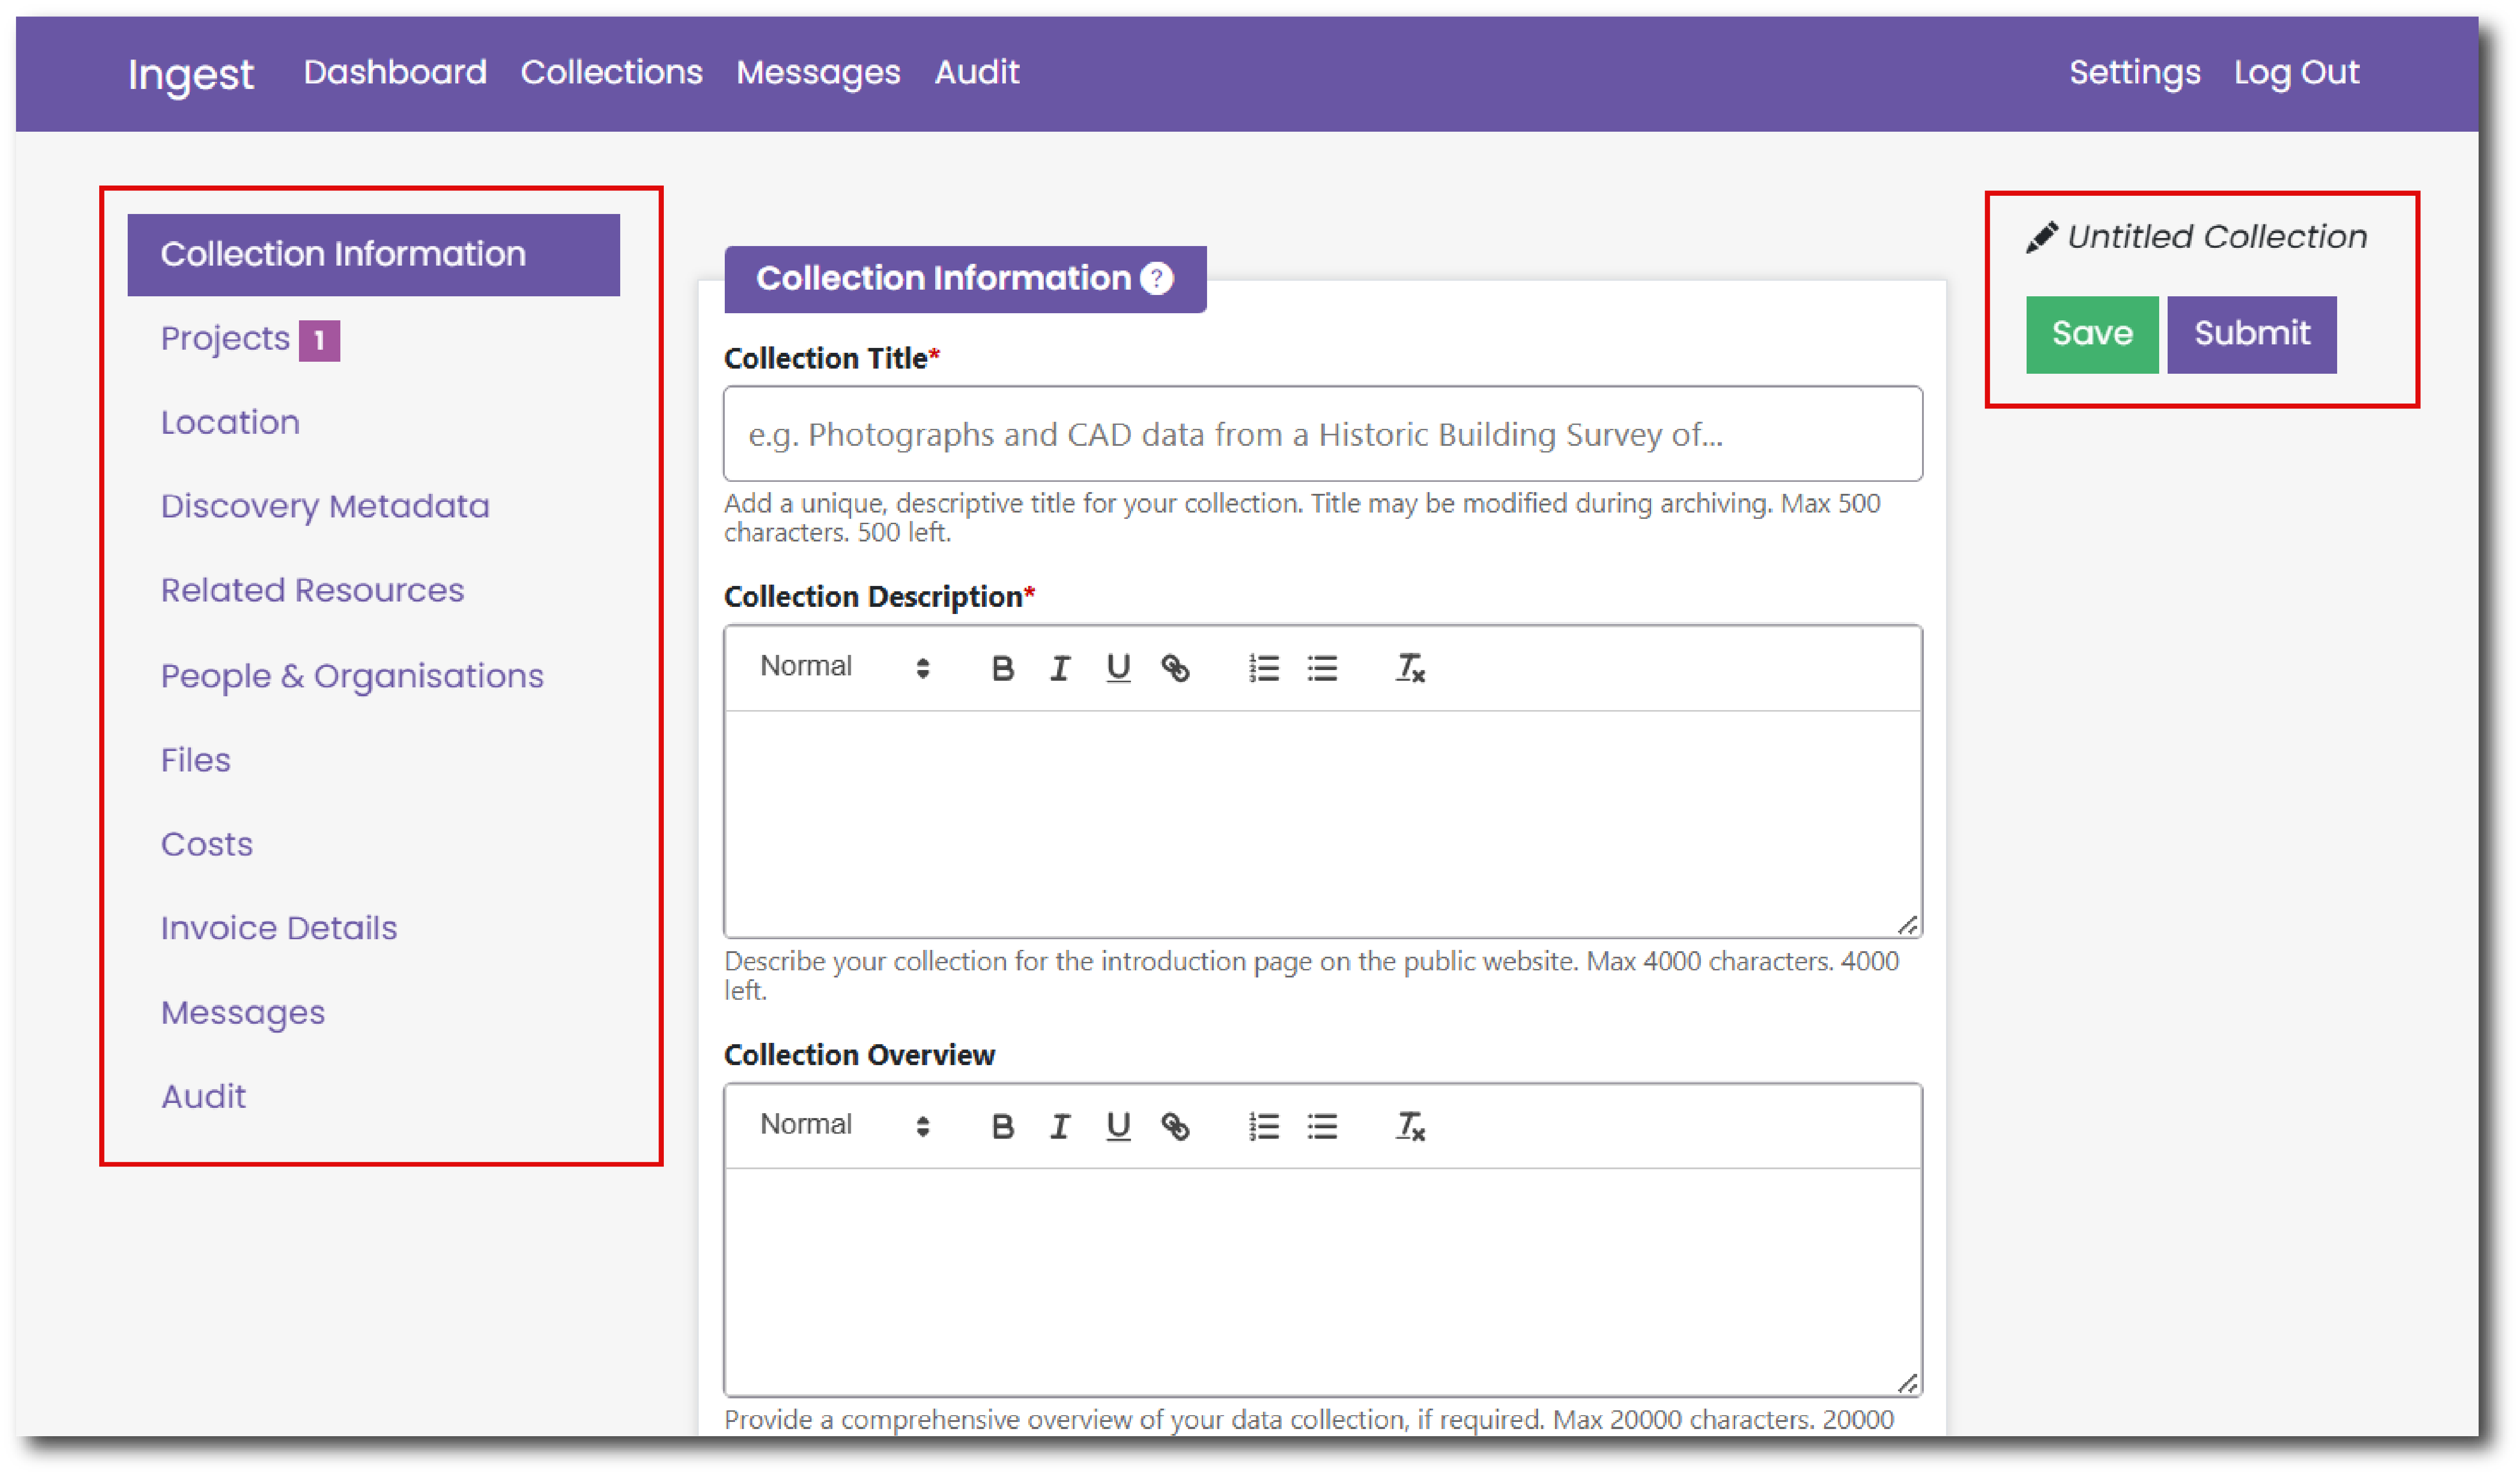This screenshot has width=2520, height=1478.
Task: Go to Location section in sidebar
Action: (230, 423)
